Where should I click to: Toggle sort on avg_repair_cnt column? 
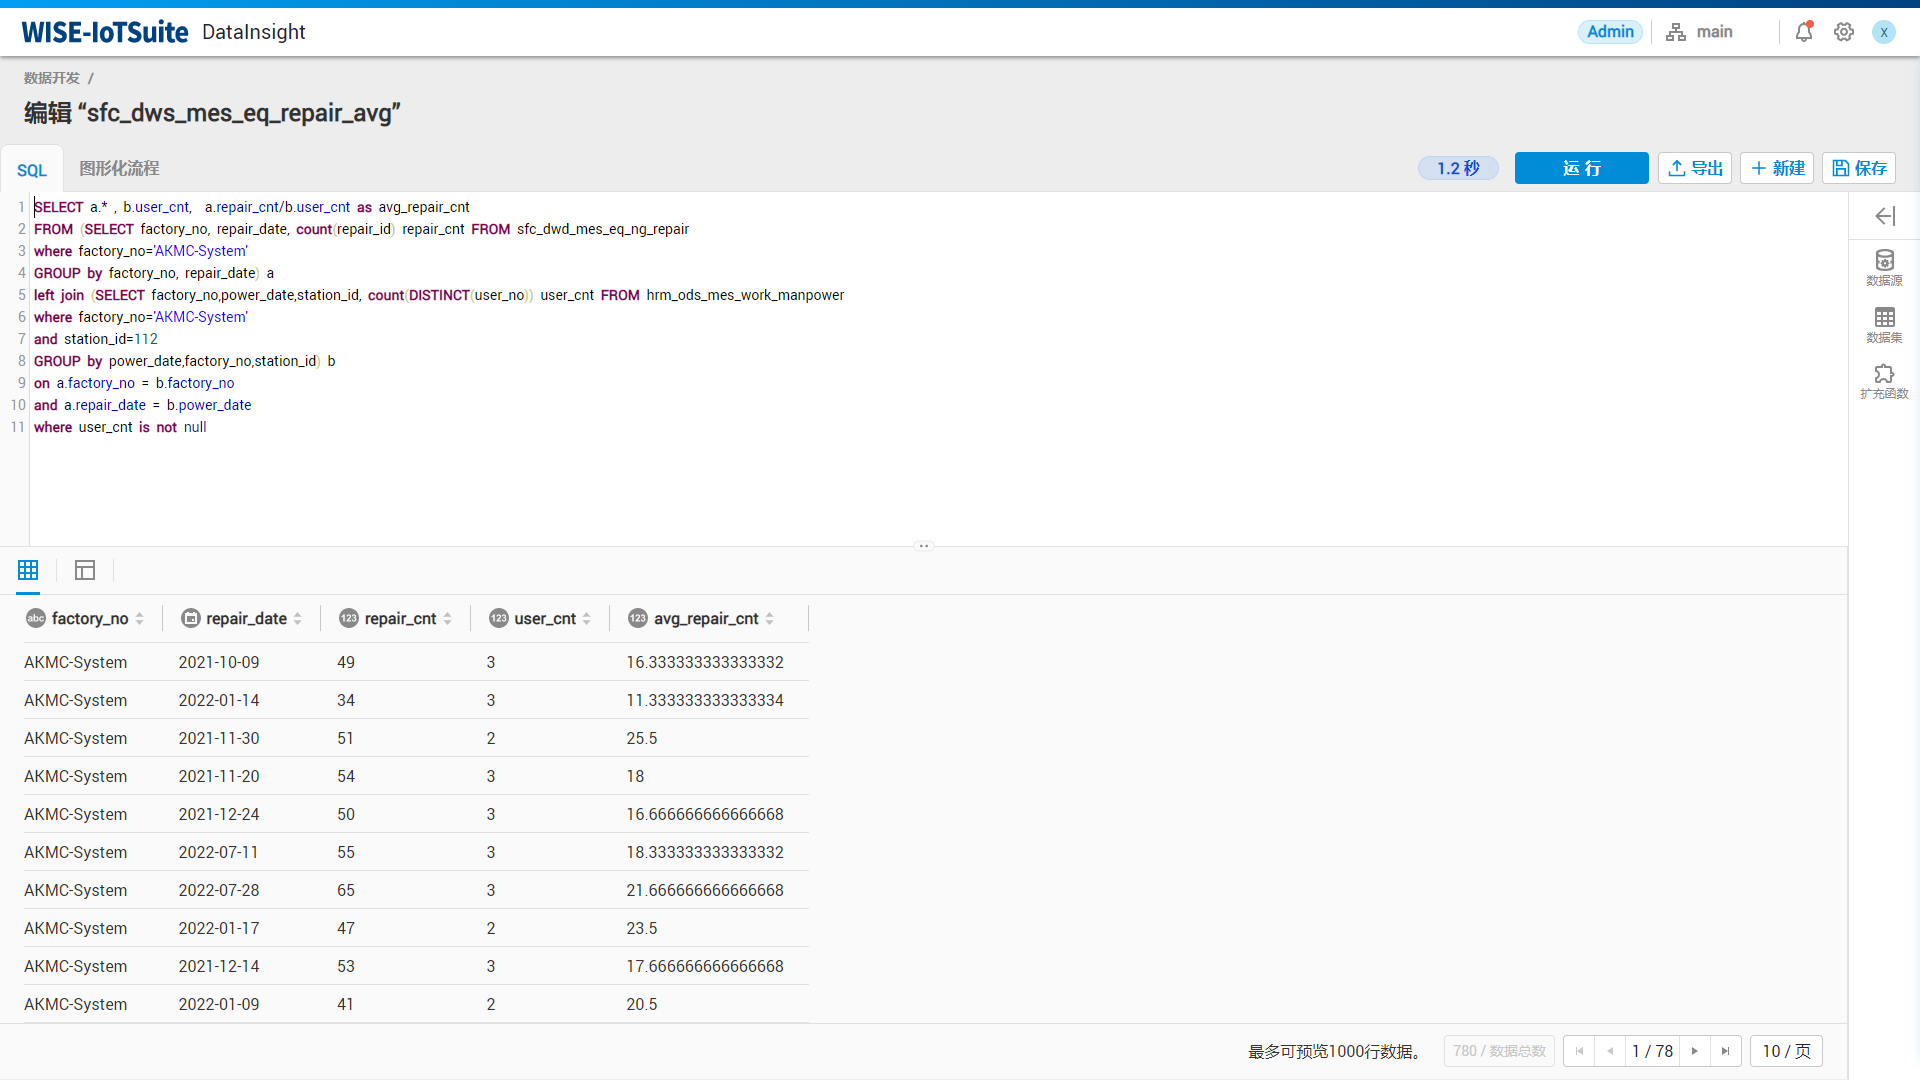tap(769, 619)
